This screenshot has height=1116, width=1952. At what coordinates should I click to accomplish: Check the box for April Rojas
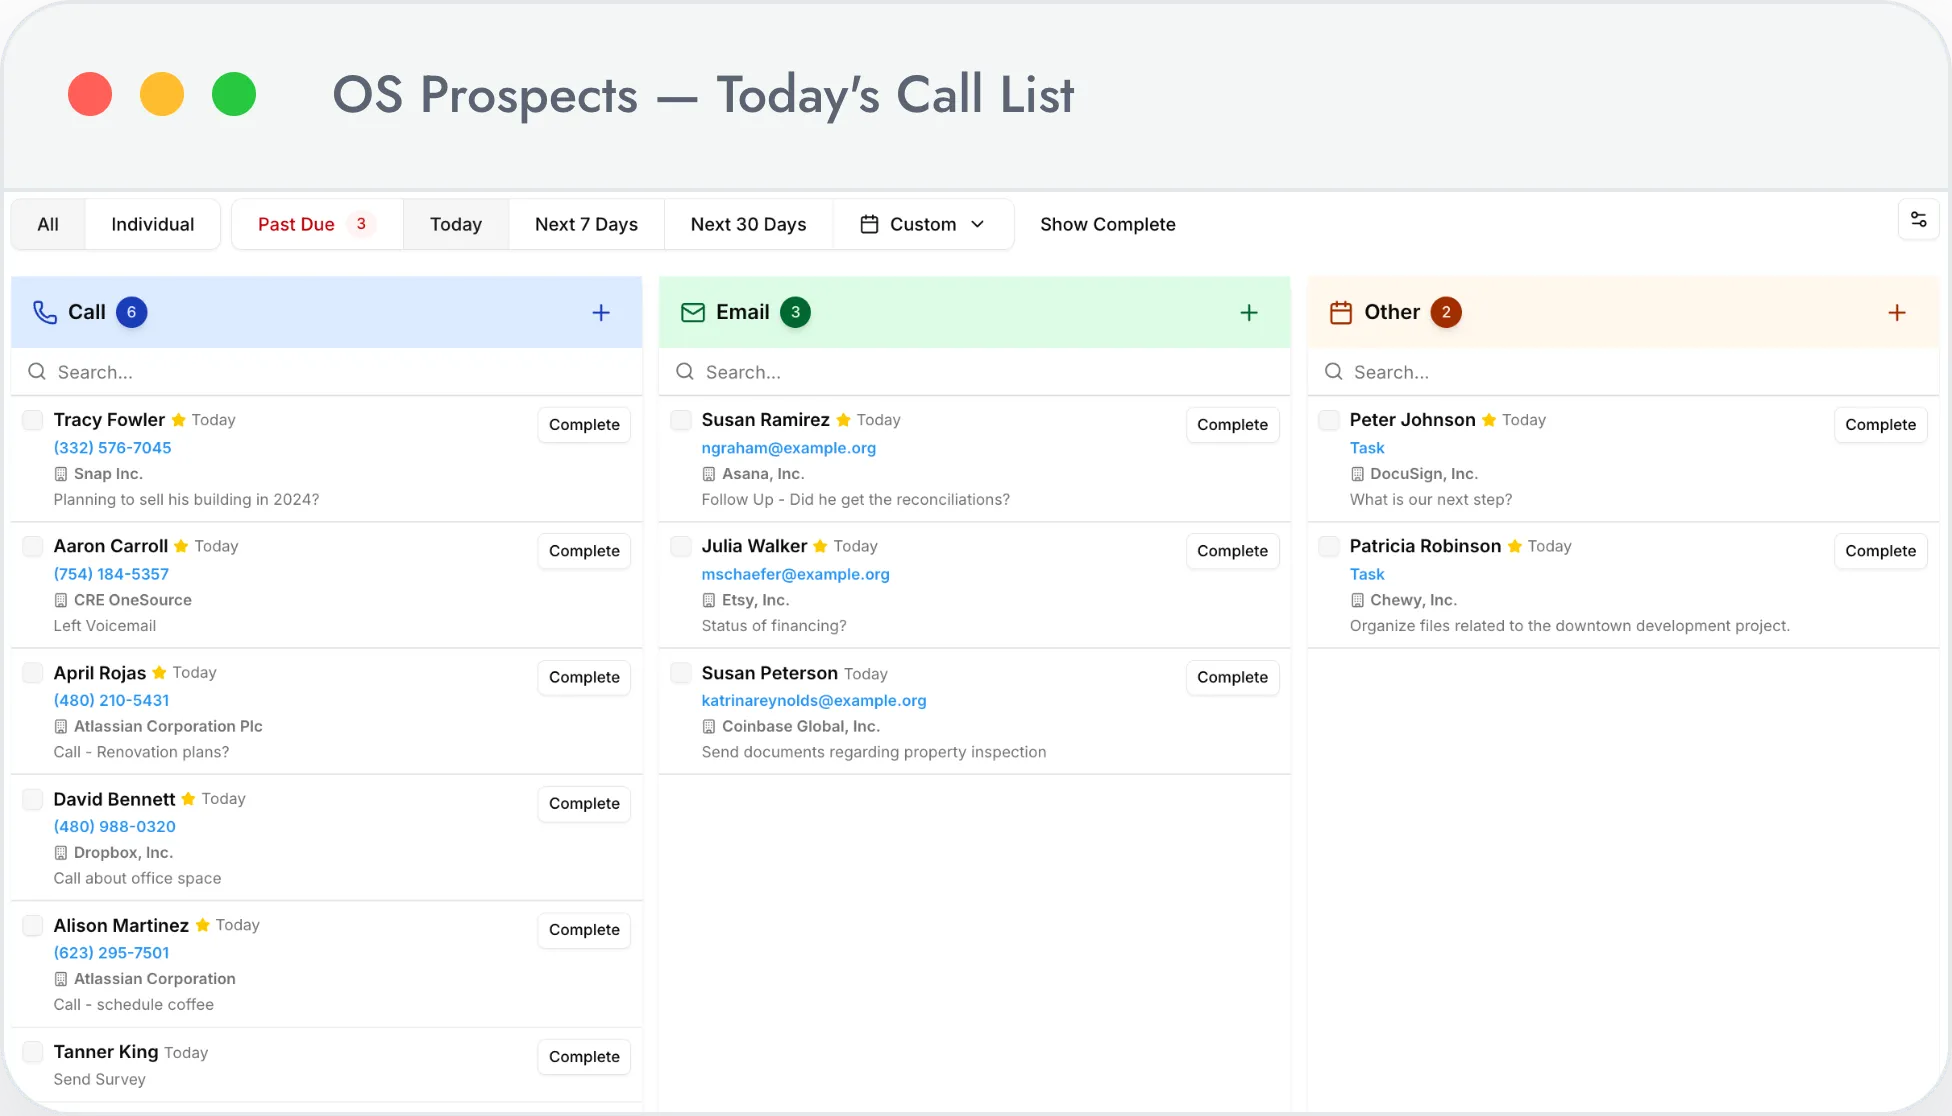[x=33, y=673]
